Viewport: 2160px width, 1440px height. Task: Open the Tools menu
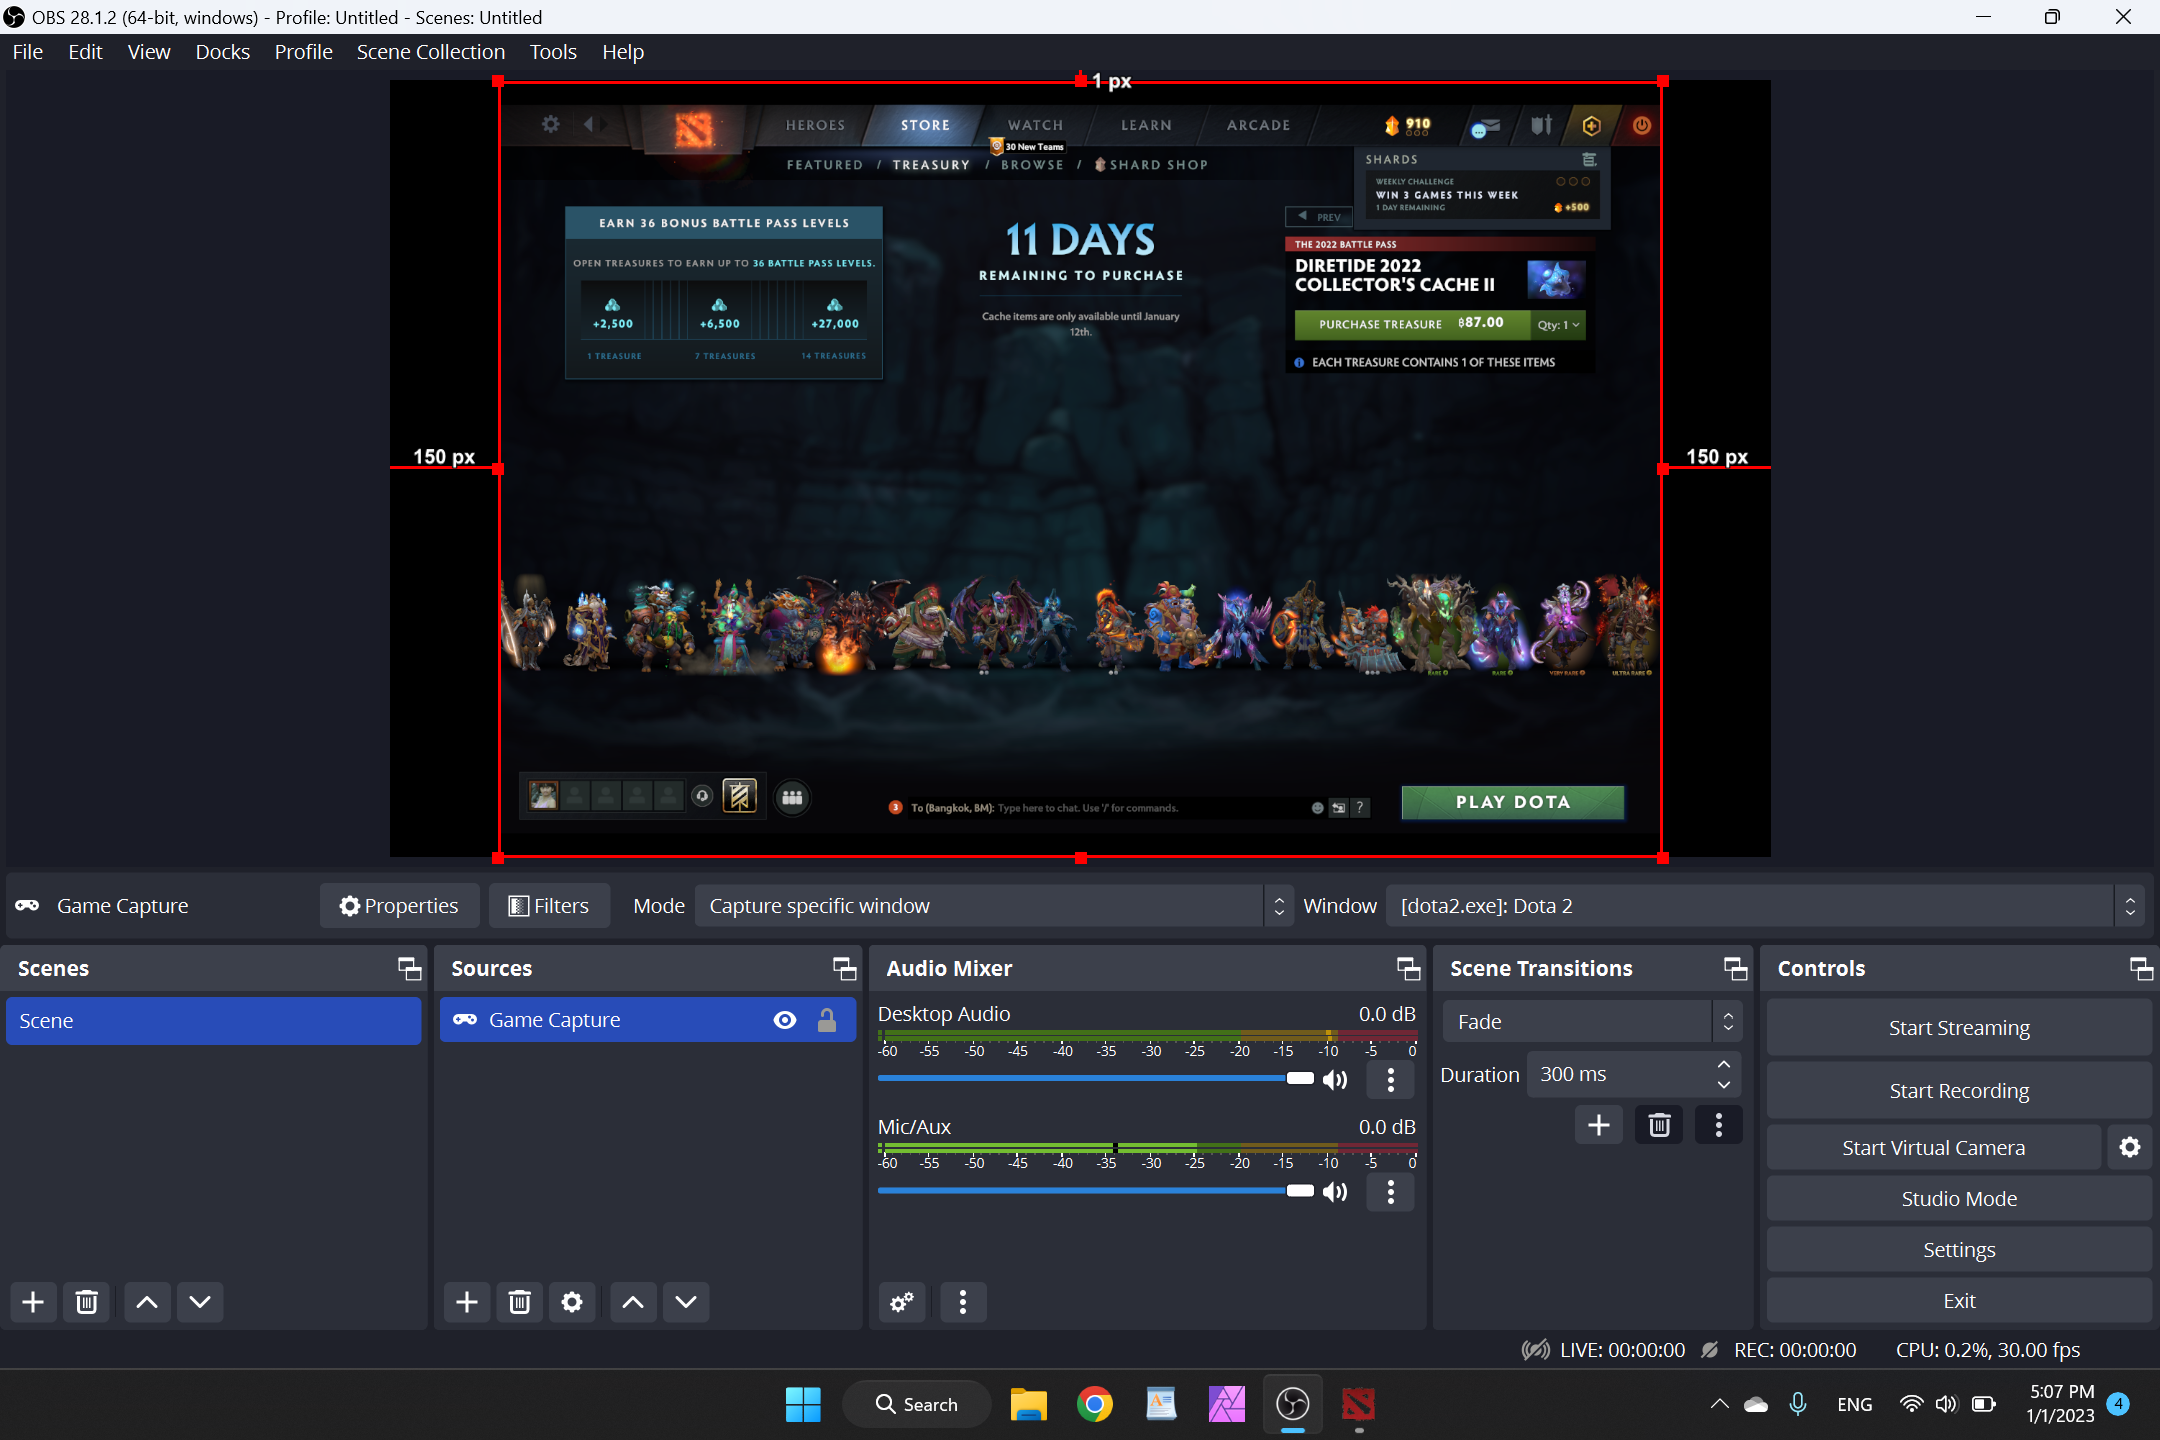[553, 52]
